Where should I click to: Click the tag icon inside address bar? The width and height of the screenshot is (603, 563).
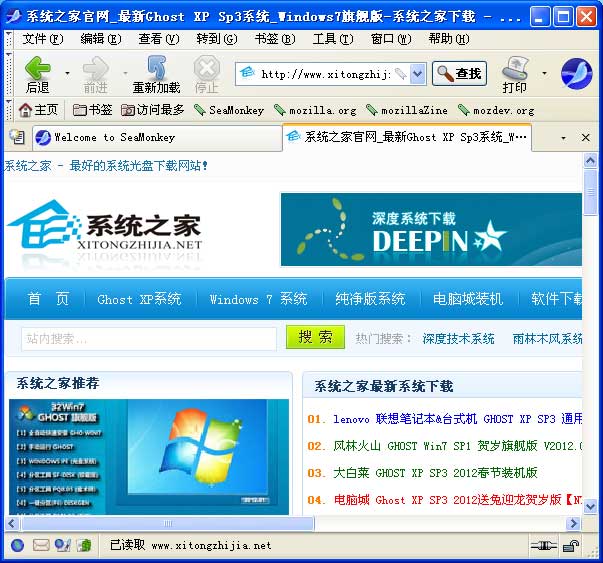click(x=401, y=73)
